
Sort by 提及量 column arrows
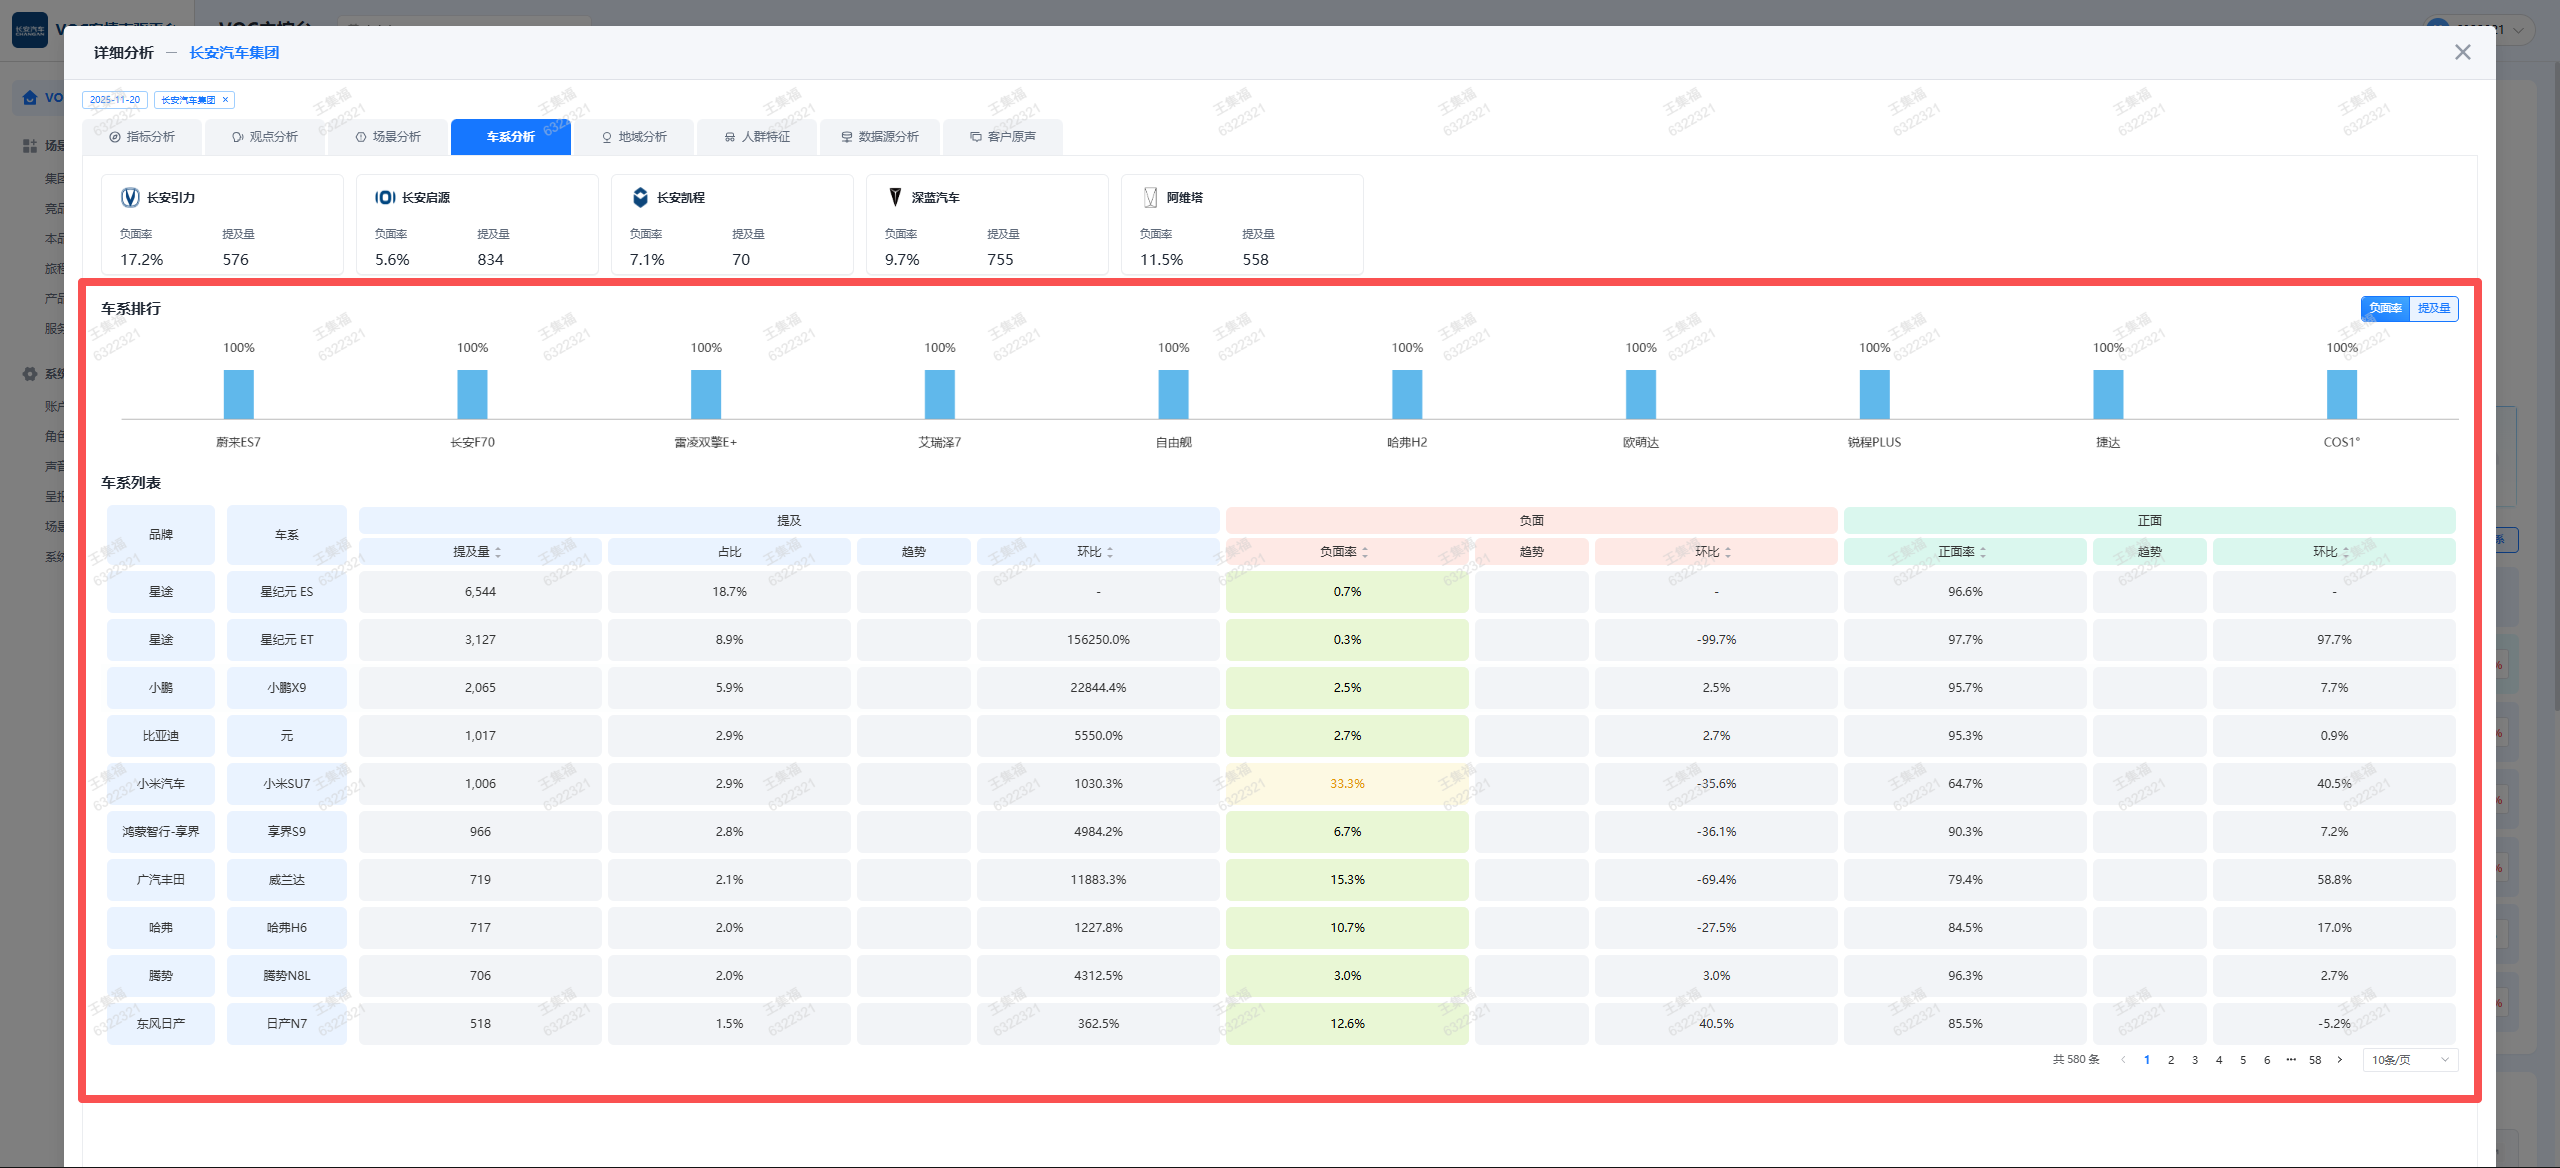point(498,552)
